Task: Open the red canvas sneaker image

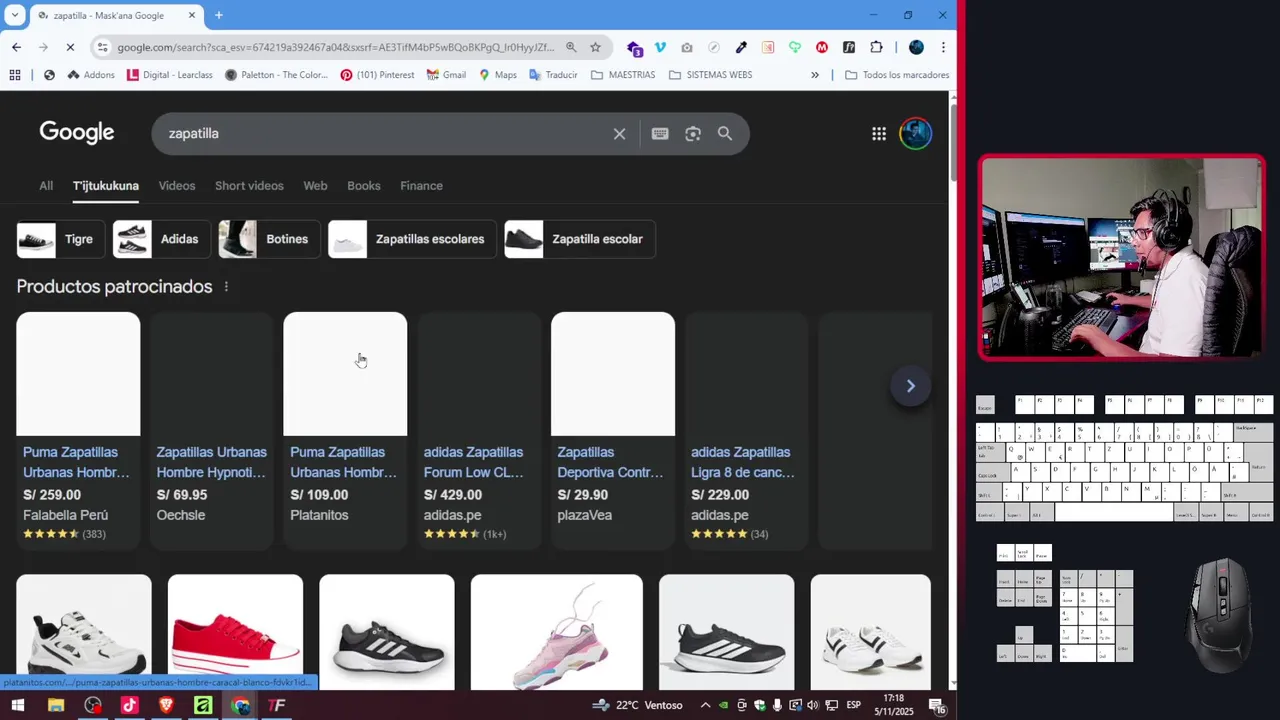Action: [x=235, y=632]
